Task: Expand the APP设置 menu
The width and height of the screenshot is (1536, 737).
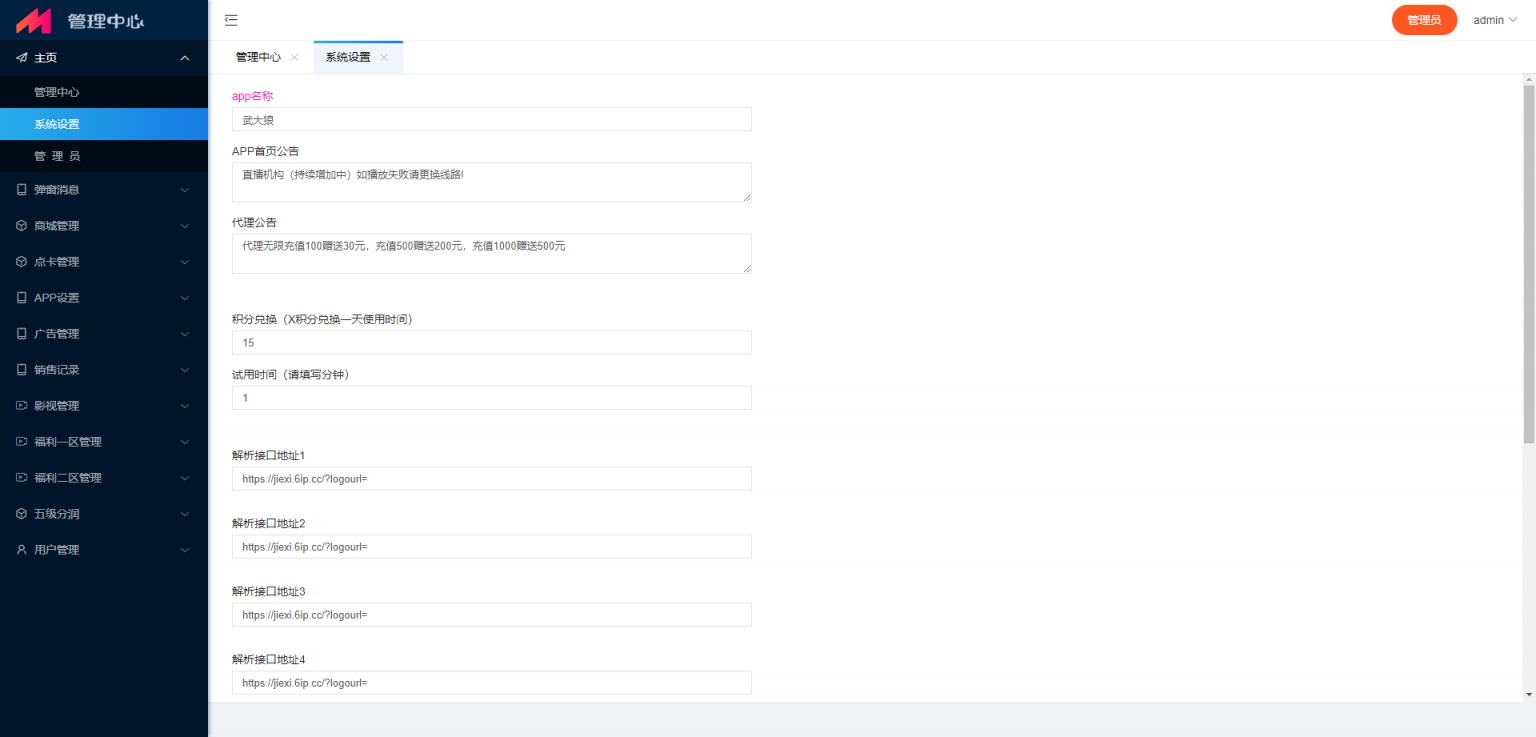Action: coord(104,298)
